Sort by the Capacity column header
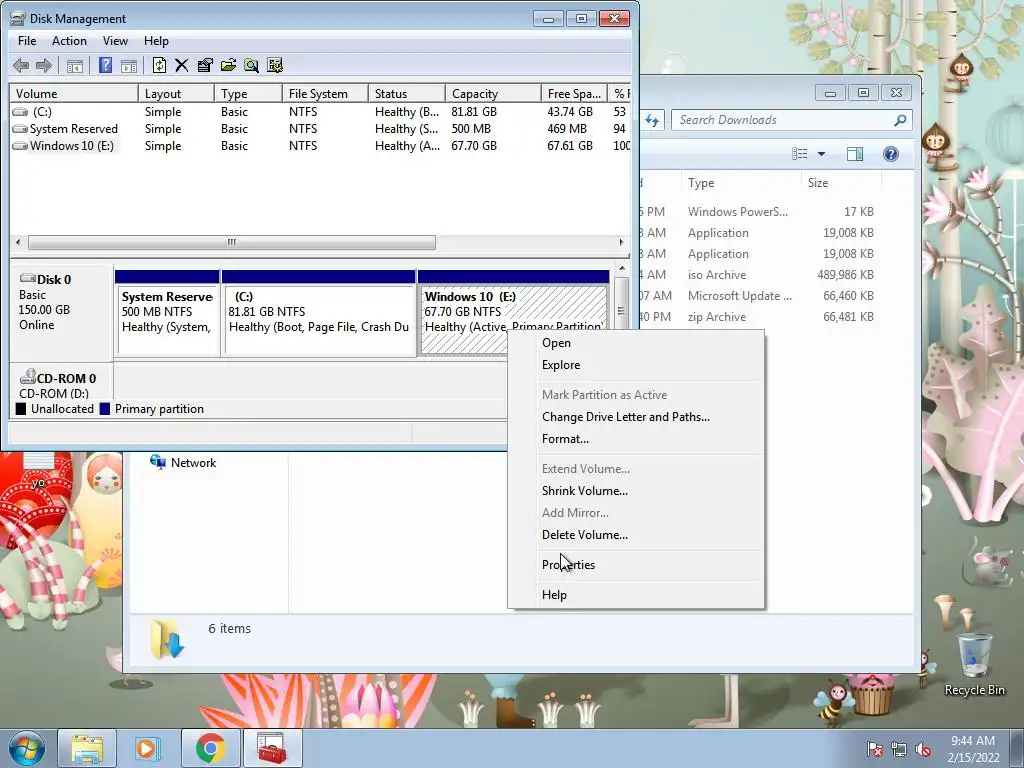 (x=493, y=93)
